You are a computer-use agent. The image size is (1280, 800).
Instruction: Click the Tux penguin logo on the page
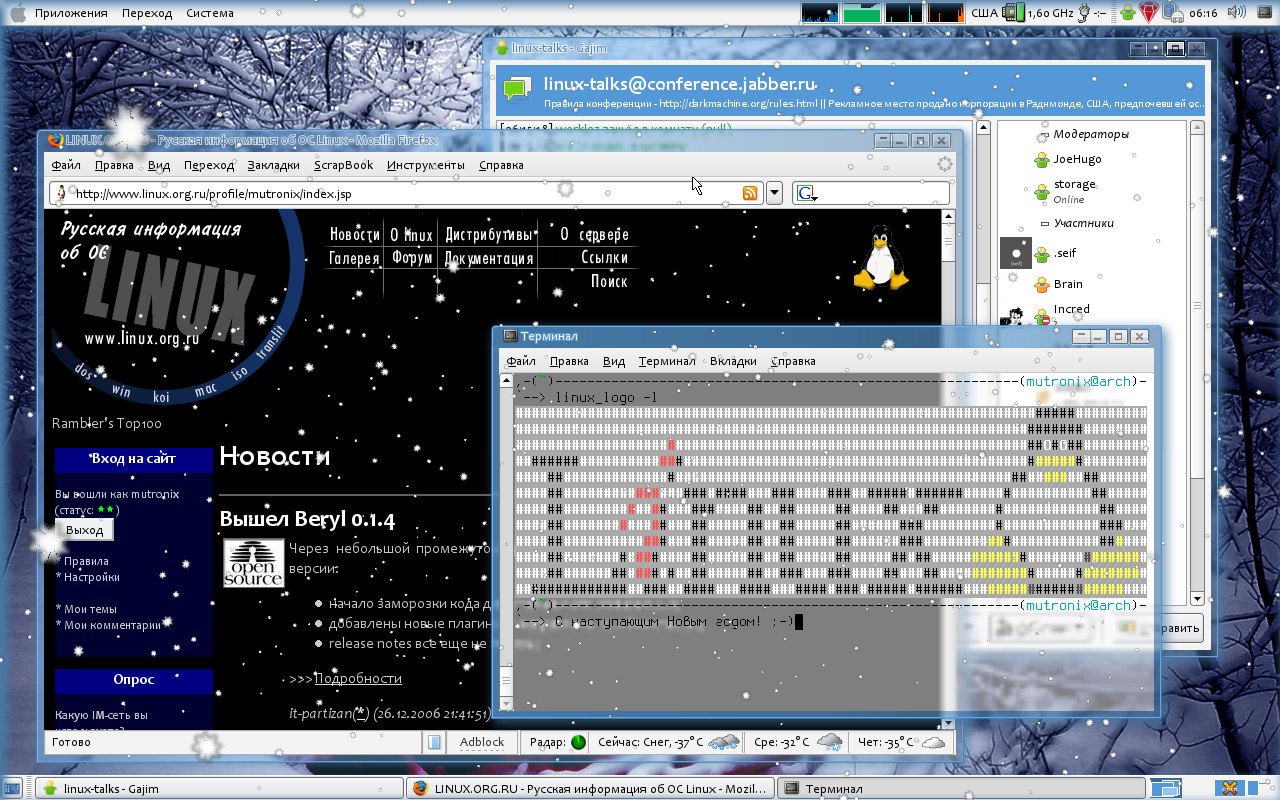pyautogui.click(x=879, y=258)
